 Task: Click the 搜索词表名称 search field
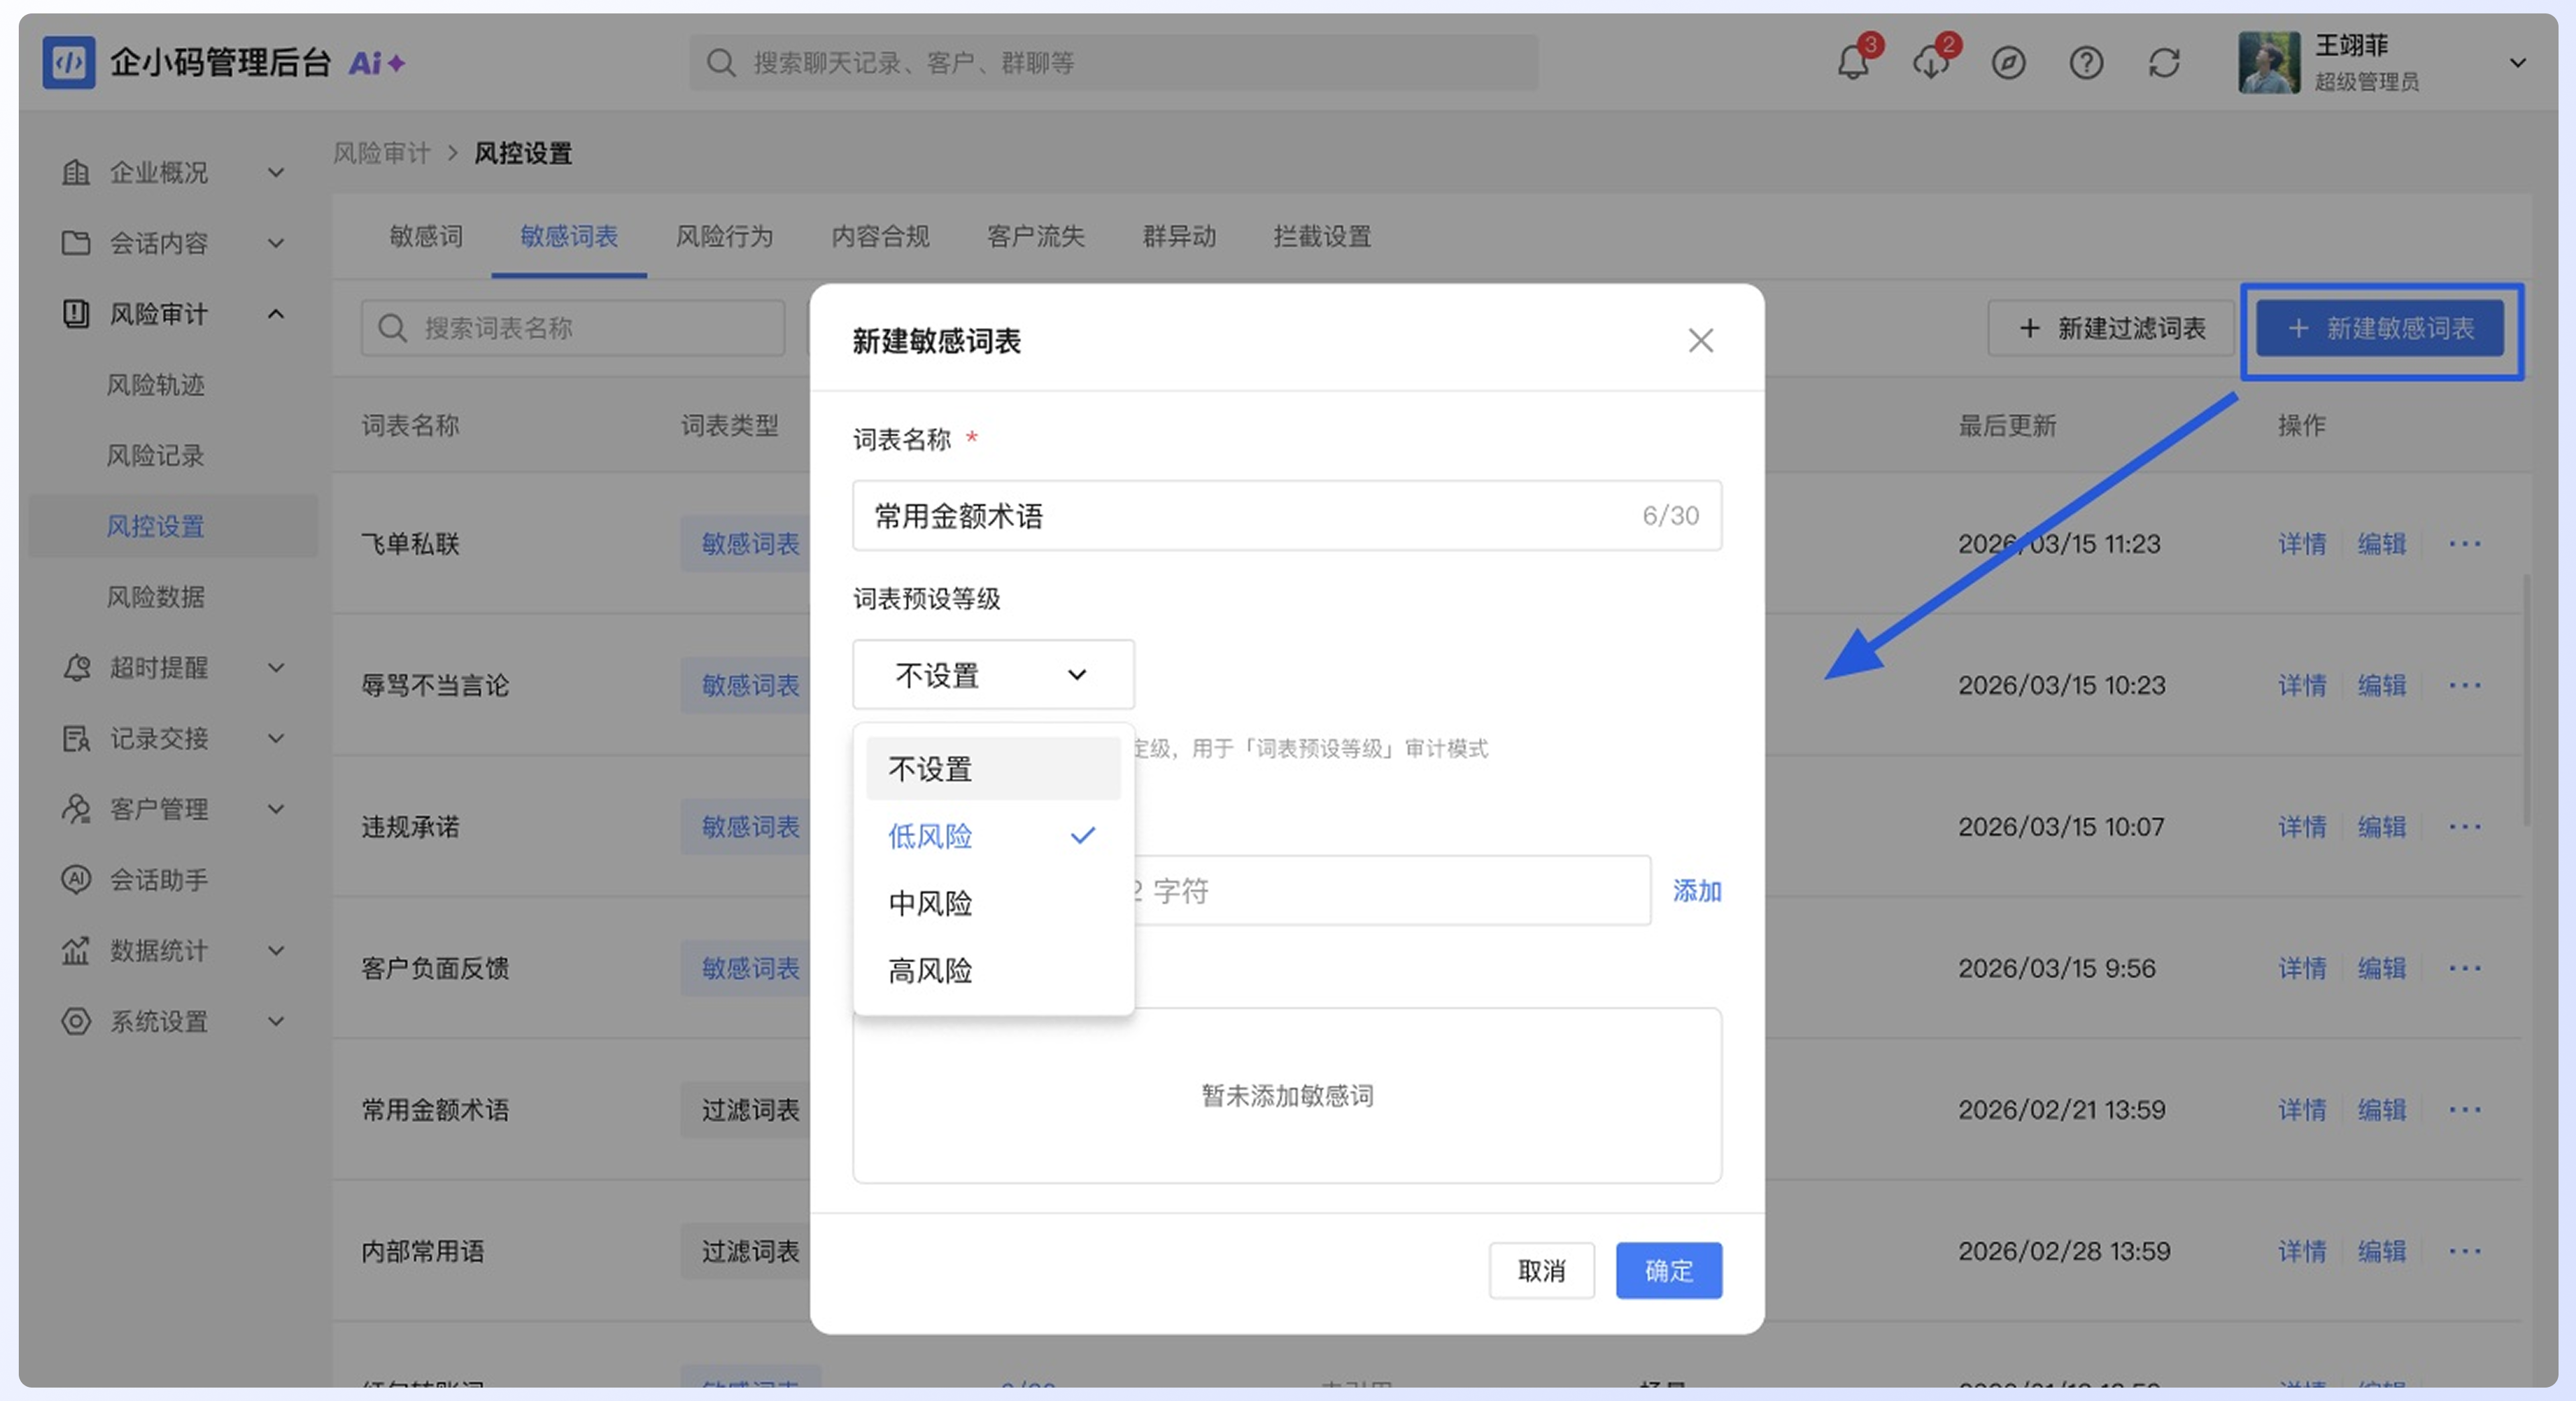pyautogui.click(x=573, y=328)
